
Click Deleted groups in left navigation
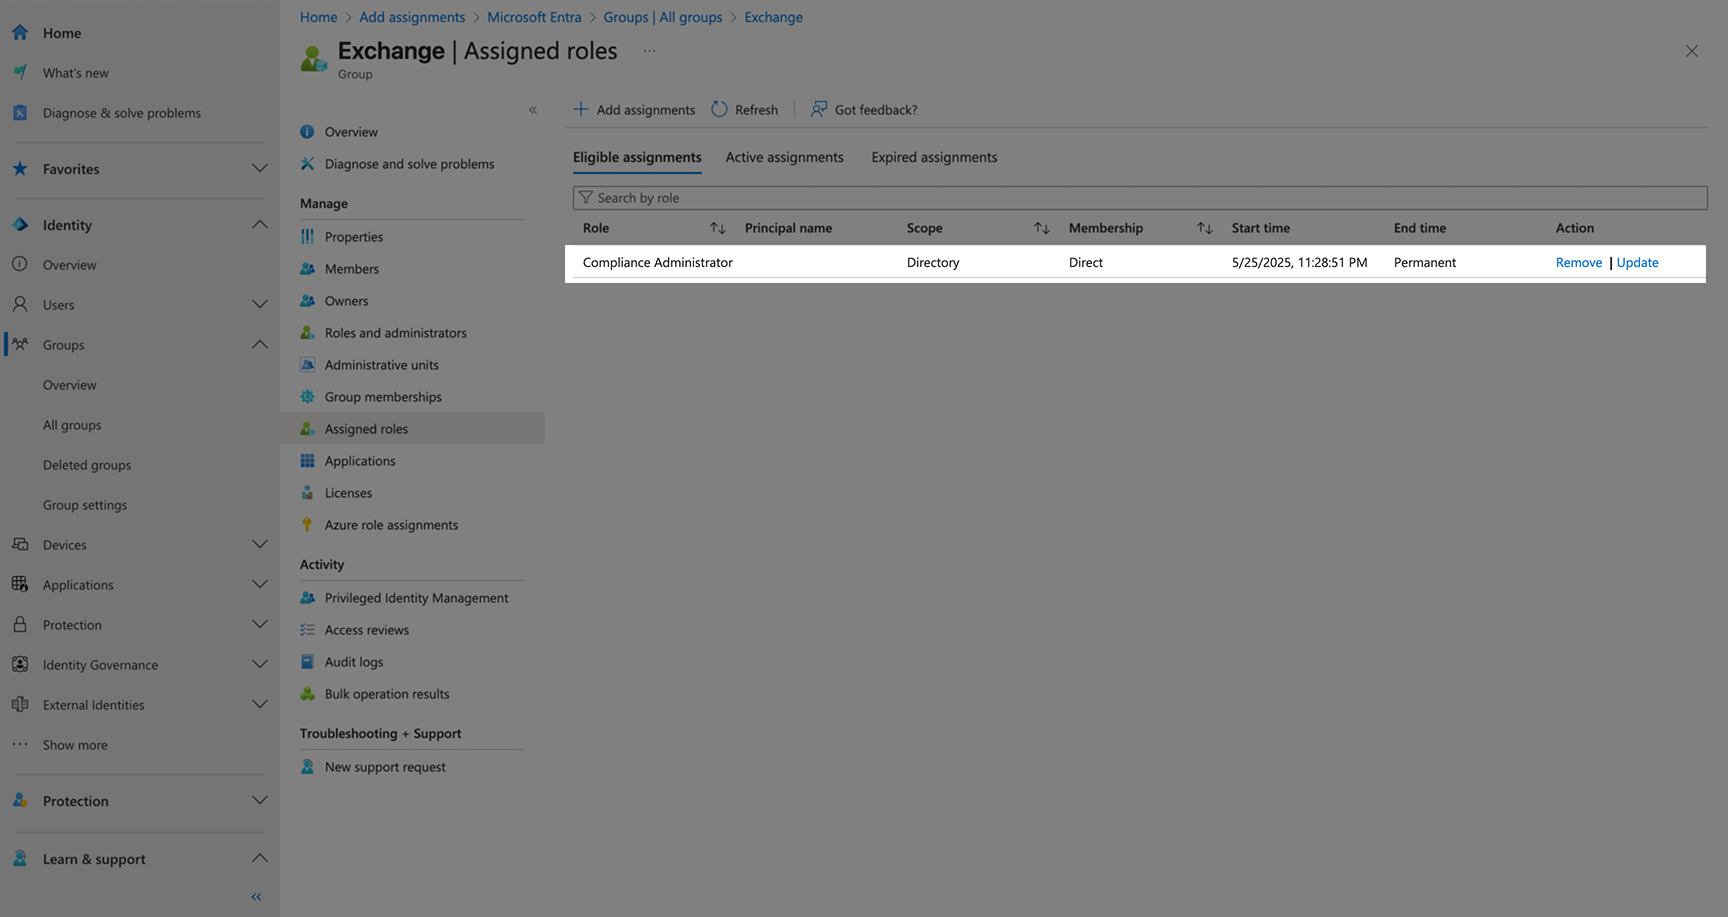coord(87,465)
